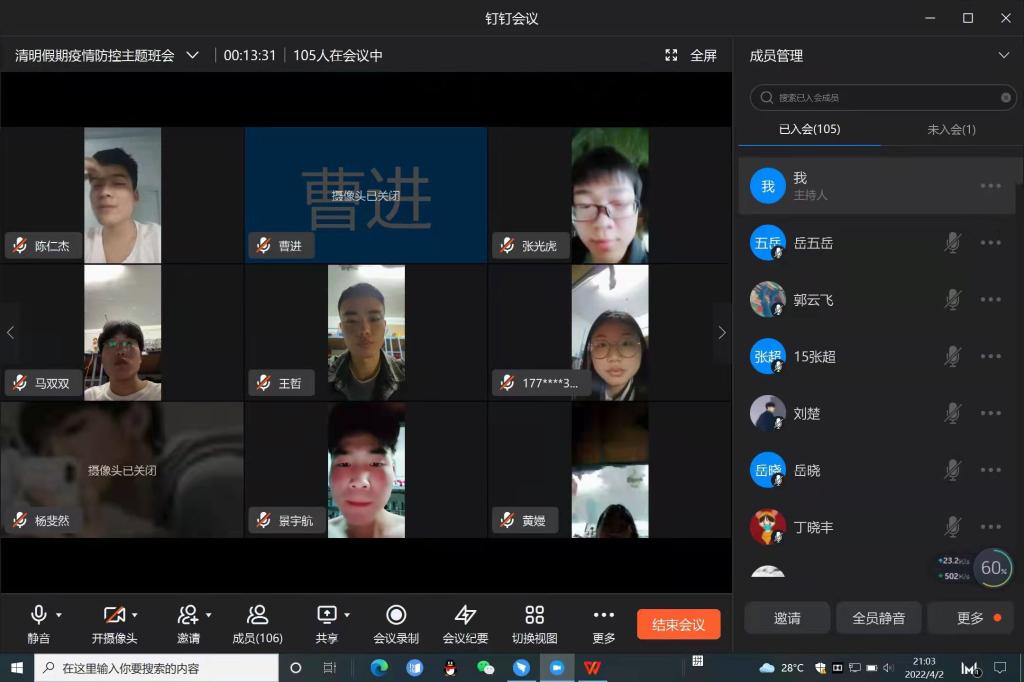Mute microphone using 静音 icon
This screenshot has height=682, width=1024.
click(x=39, y=615)
